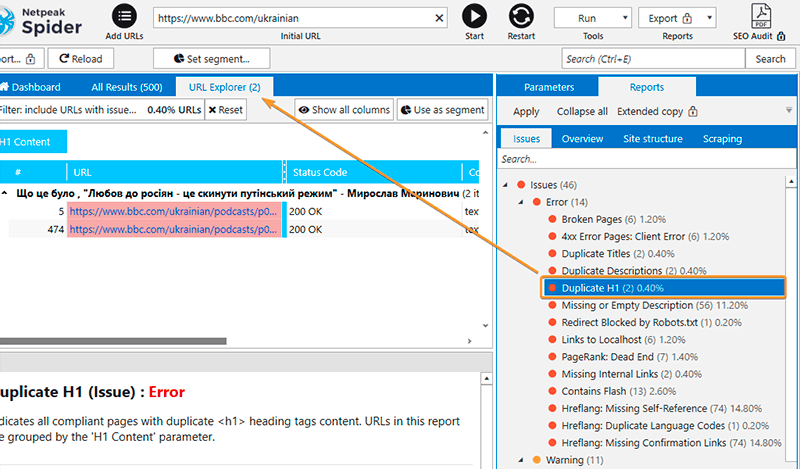The width and height of the screenshot is (800, 469).
Task: Reset the current filter
Action: point(226,110)
